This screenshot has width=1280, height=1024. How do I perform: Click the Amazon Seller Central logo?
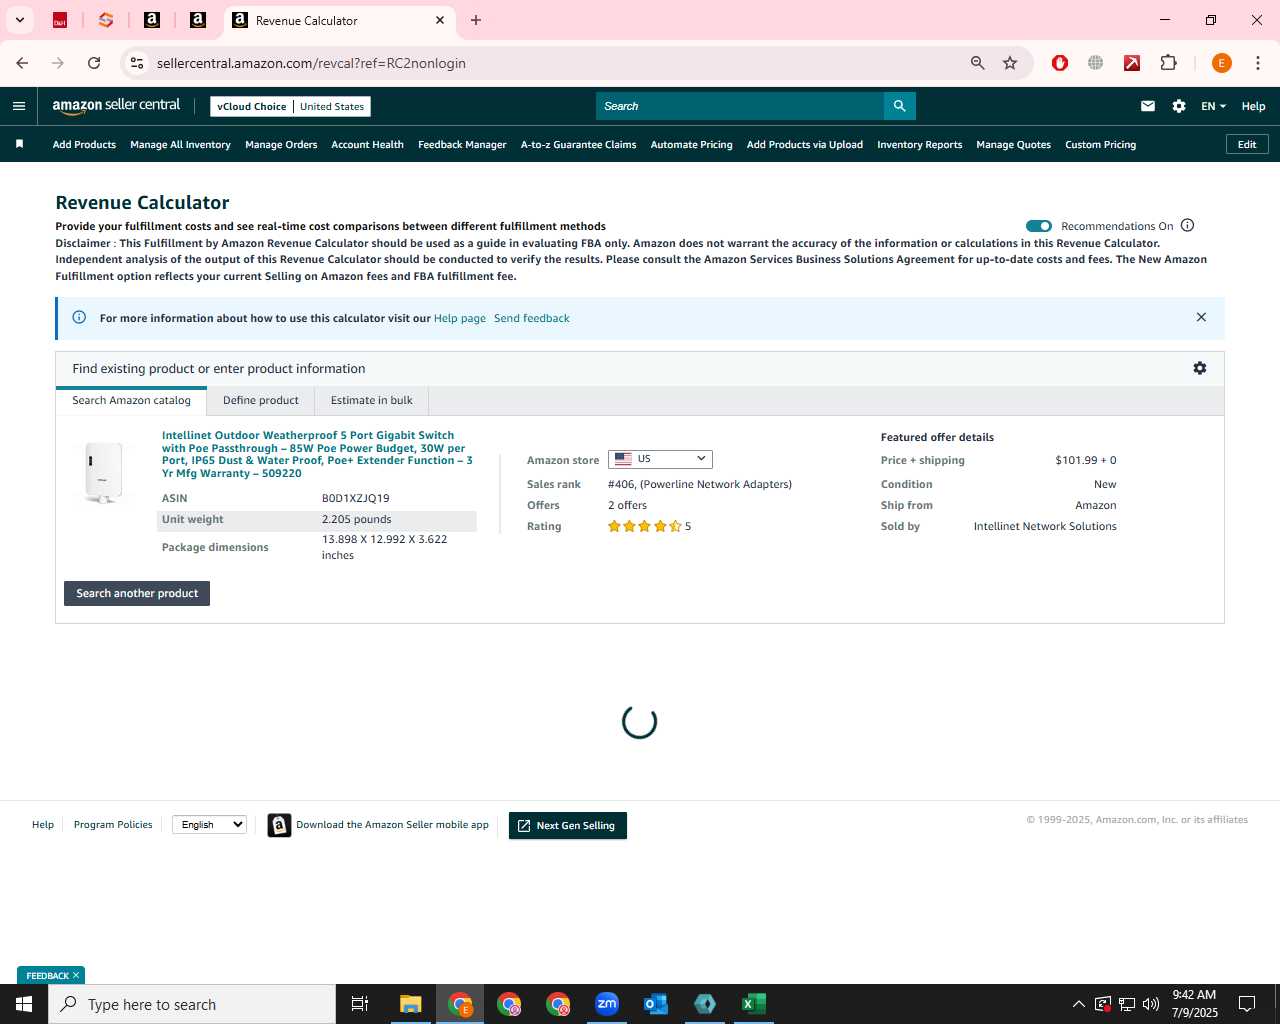point(116,105)
